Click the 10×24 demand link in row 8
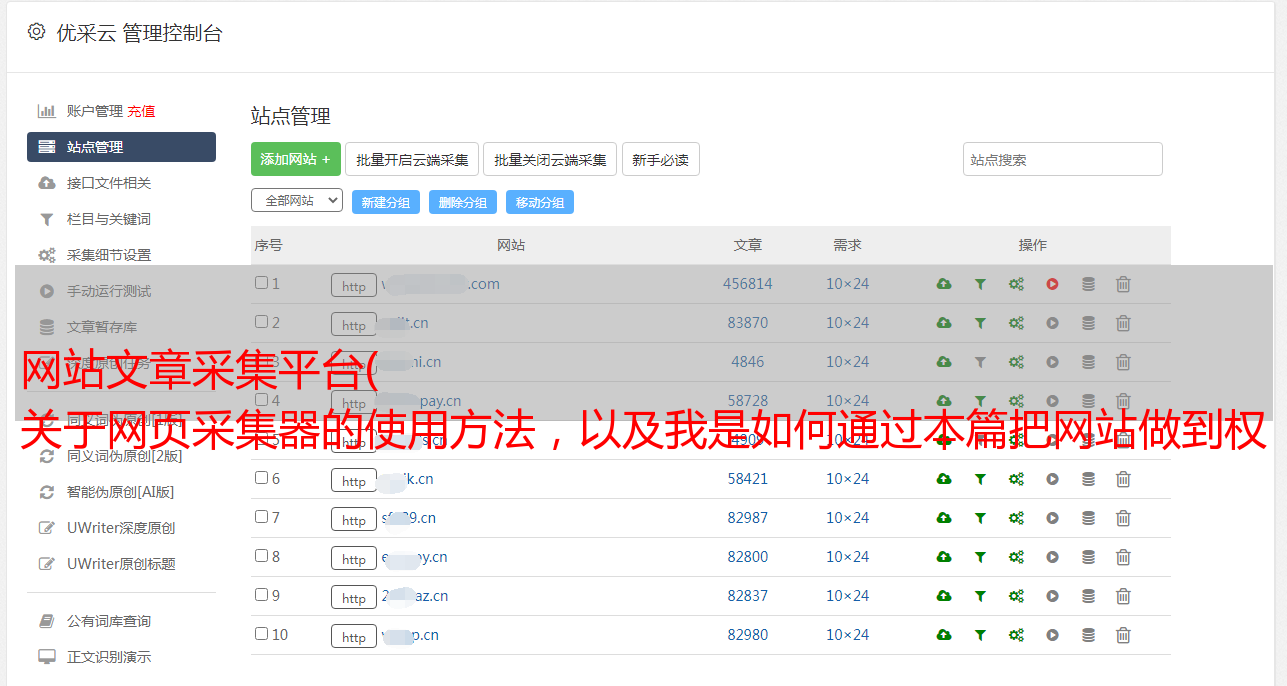The height and width of the screenshot is (686, 1287). [x=848, y=557]
